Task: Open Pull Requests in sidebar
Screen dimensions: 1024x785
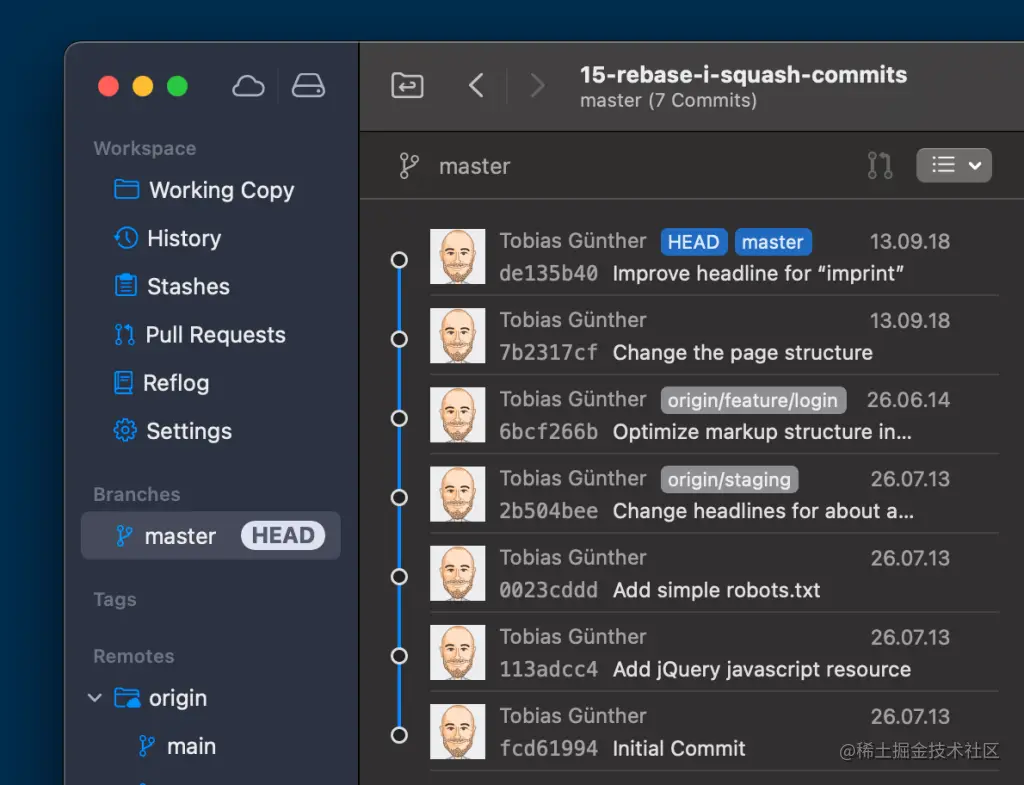Action: [210, 334]
